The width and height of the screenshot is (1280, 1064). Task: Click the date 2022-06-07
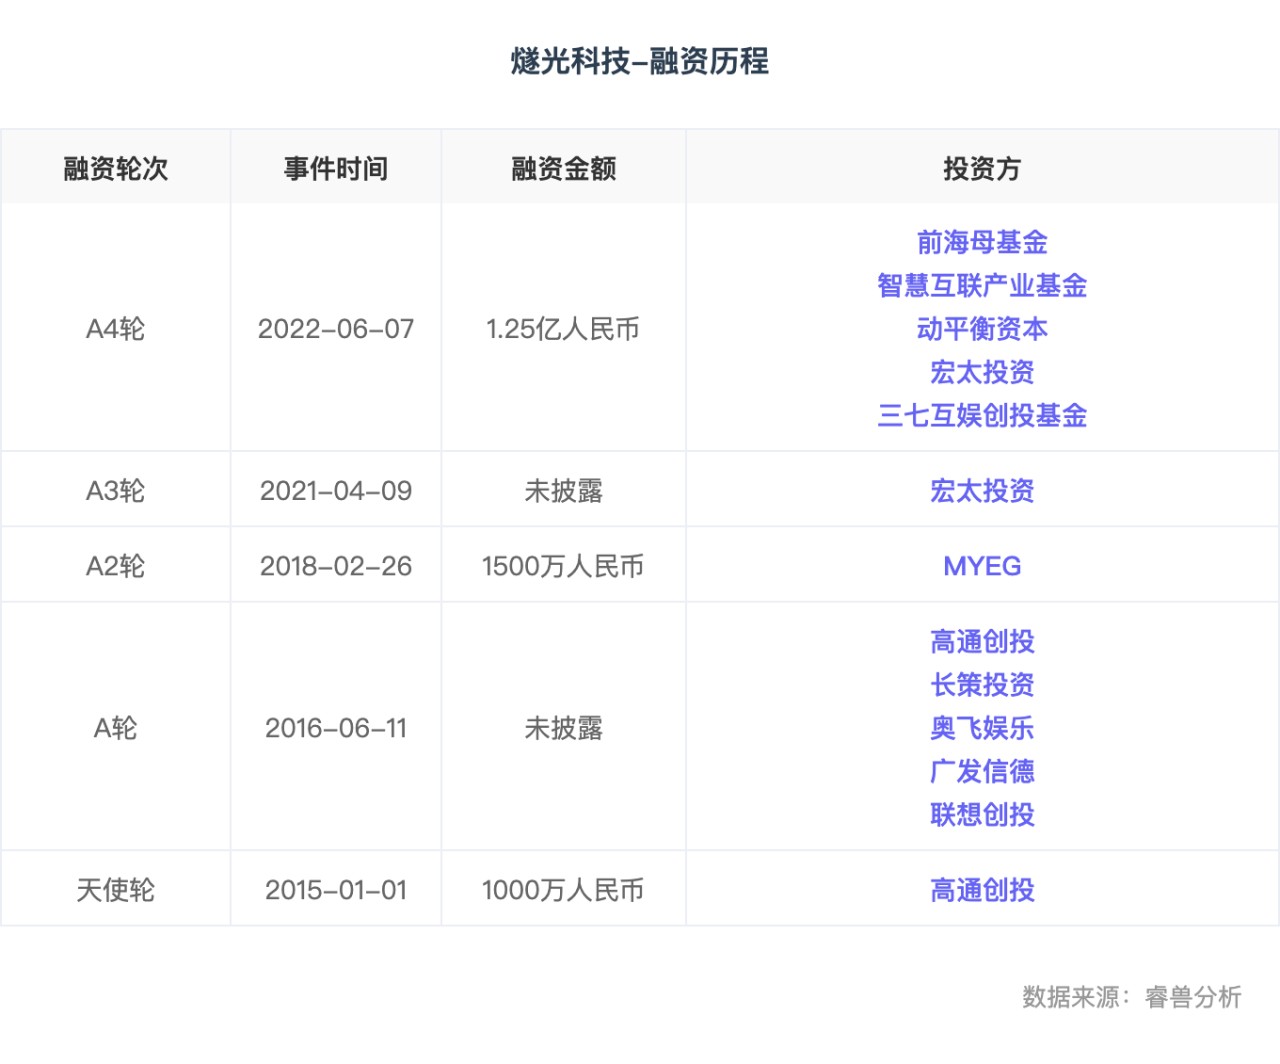336,329
